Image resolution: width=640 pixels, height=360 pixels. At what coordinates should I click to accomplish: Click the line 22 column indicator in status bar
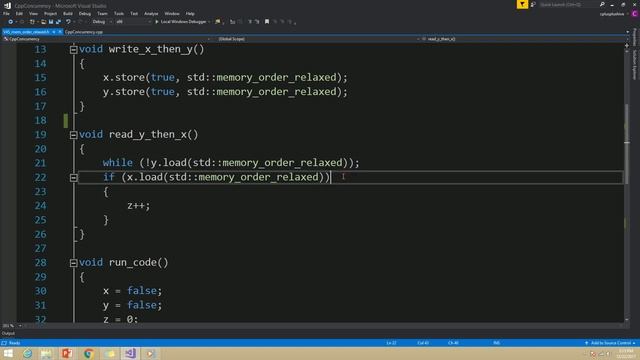423,343
